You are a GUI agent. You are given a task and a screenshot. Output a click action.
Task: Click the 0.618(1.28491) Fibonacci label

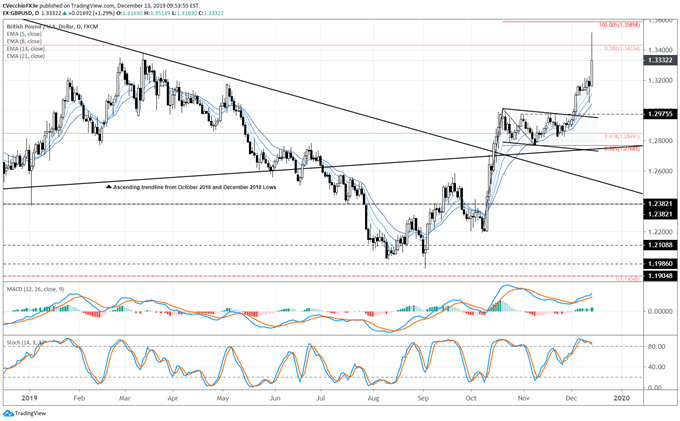pyautogui.click(x=622, y=137)
